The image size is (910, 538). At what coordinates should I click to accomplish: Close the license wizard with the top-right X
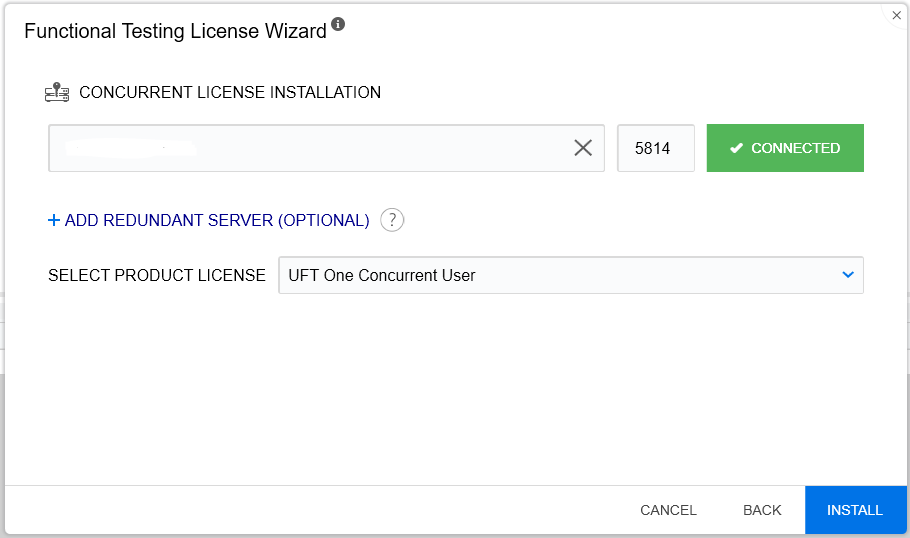(x=896, y=15)
